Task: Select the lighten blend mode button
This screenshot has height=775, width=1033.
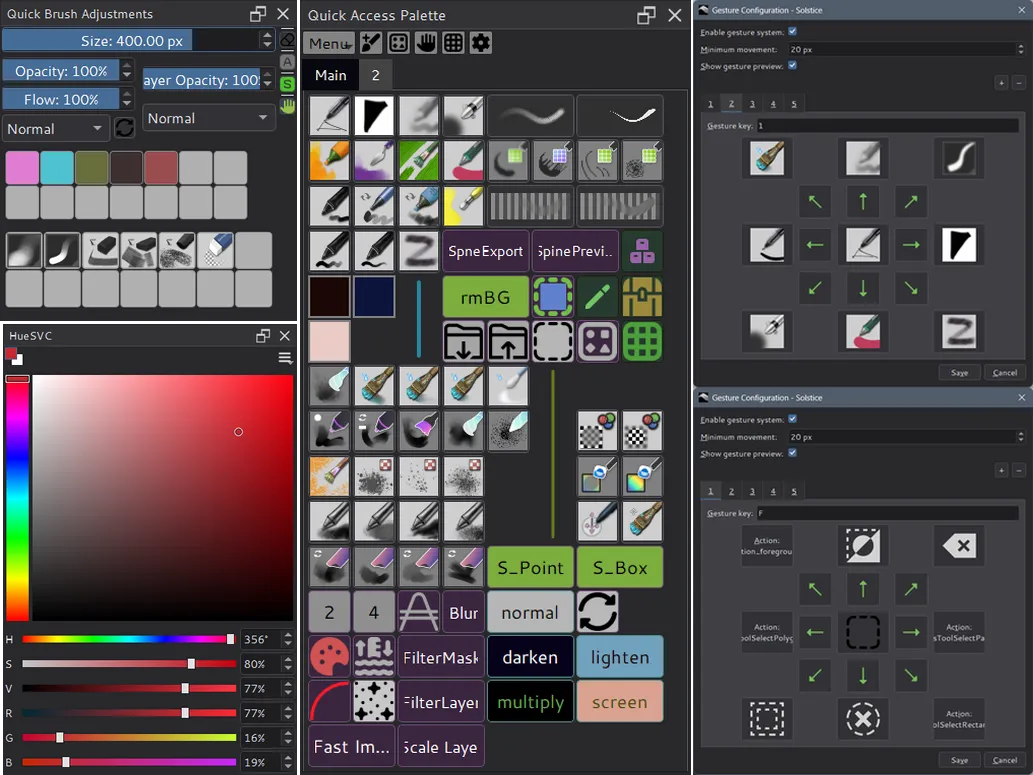Action: (x=620, y=657)
